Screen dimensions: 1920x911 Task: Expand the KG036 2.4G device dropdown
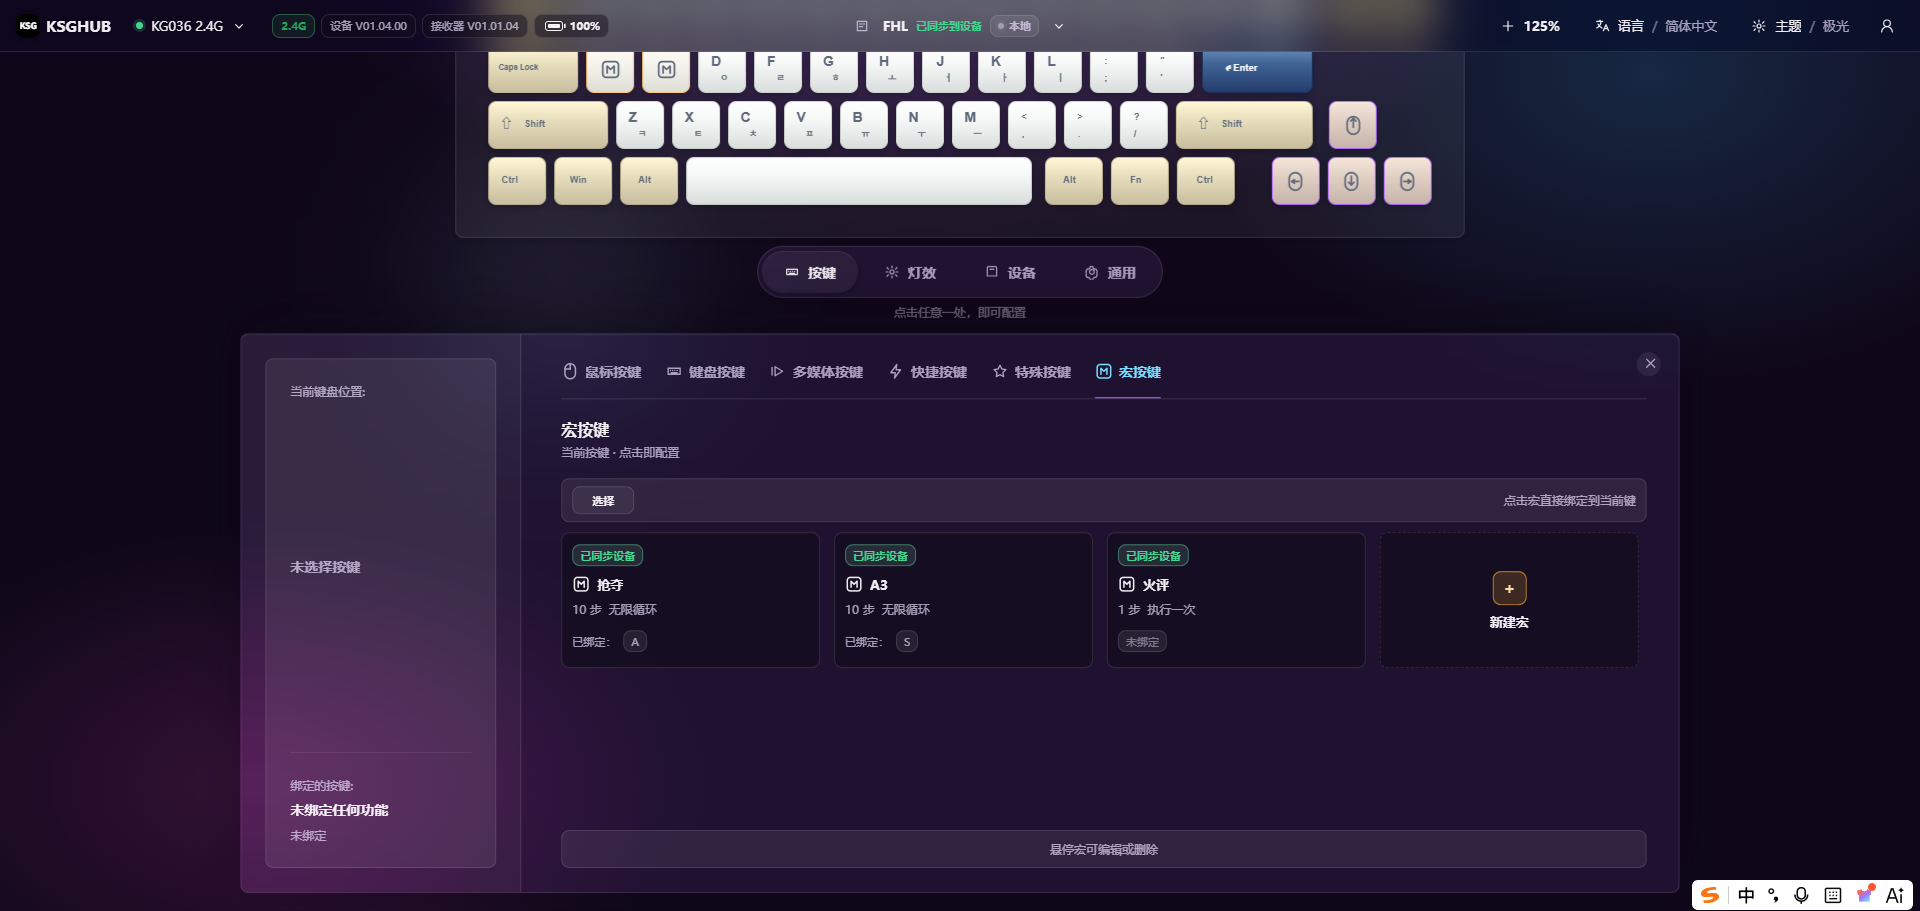tap(189, 26)
